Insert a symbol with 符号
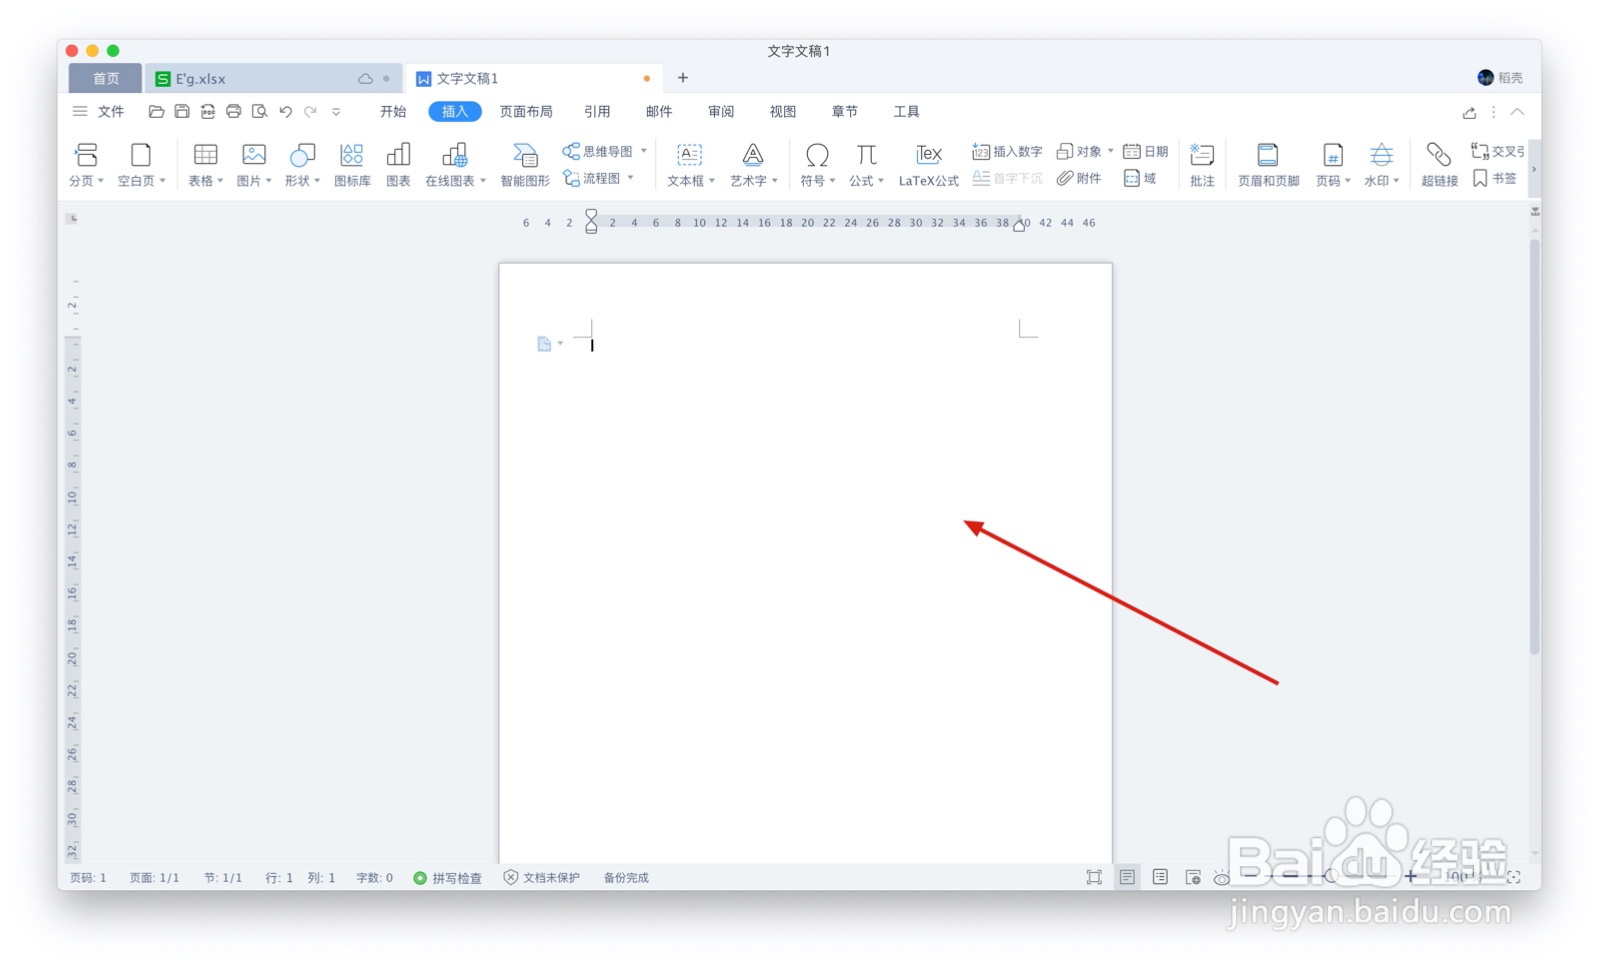 (817, 165)
